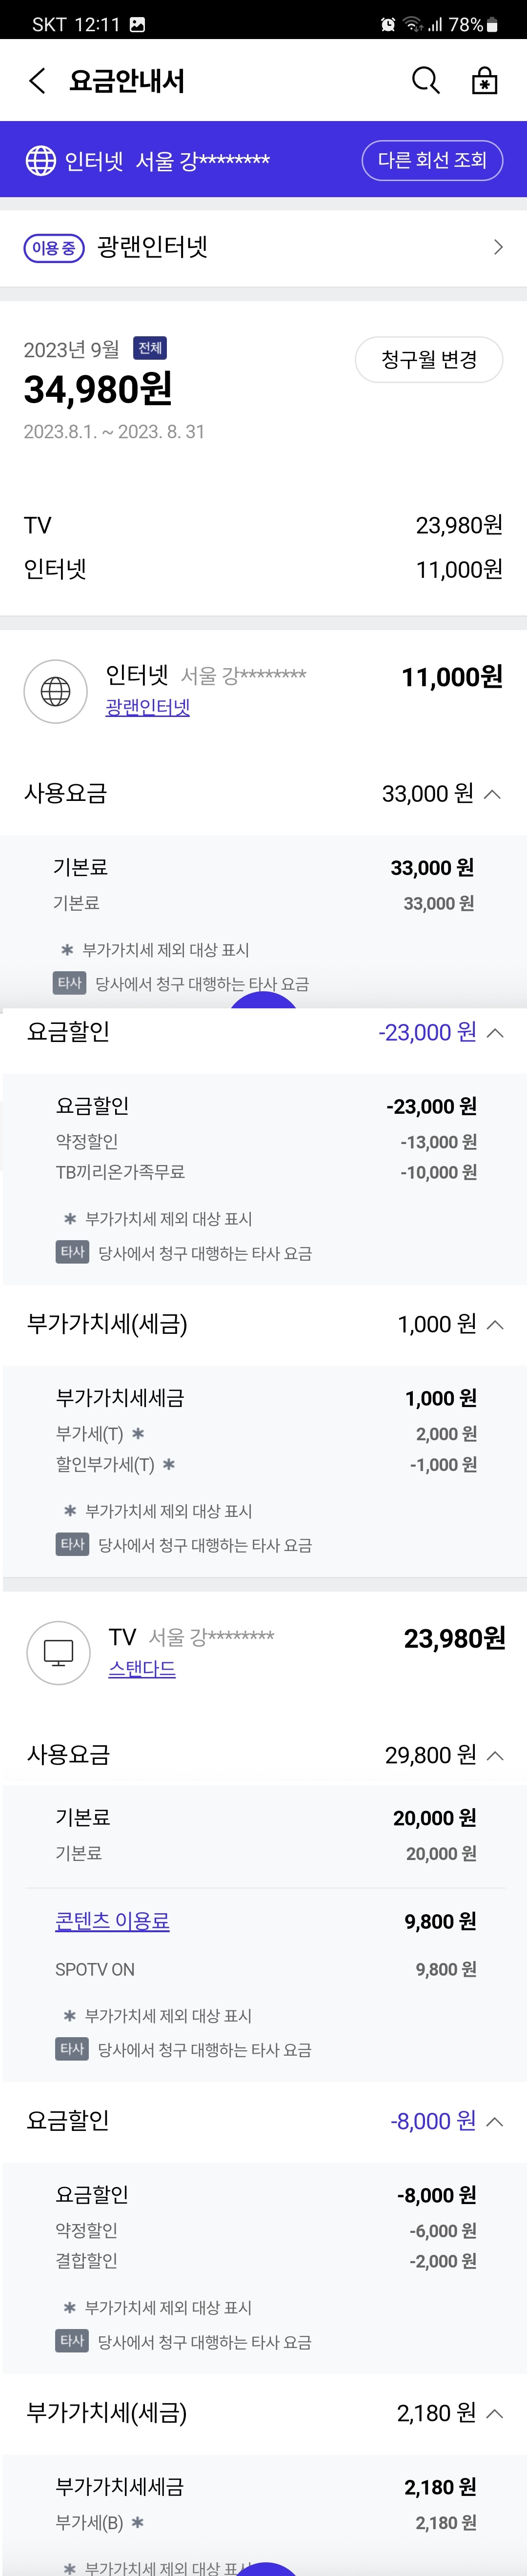
Task: Tap the internet globe circle icon
Action: pos(56,690)
